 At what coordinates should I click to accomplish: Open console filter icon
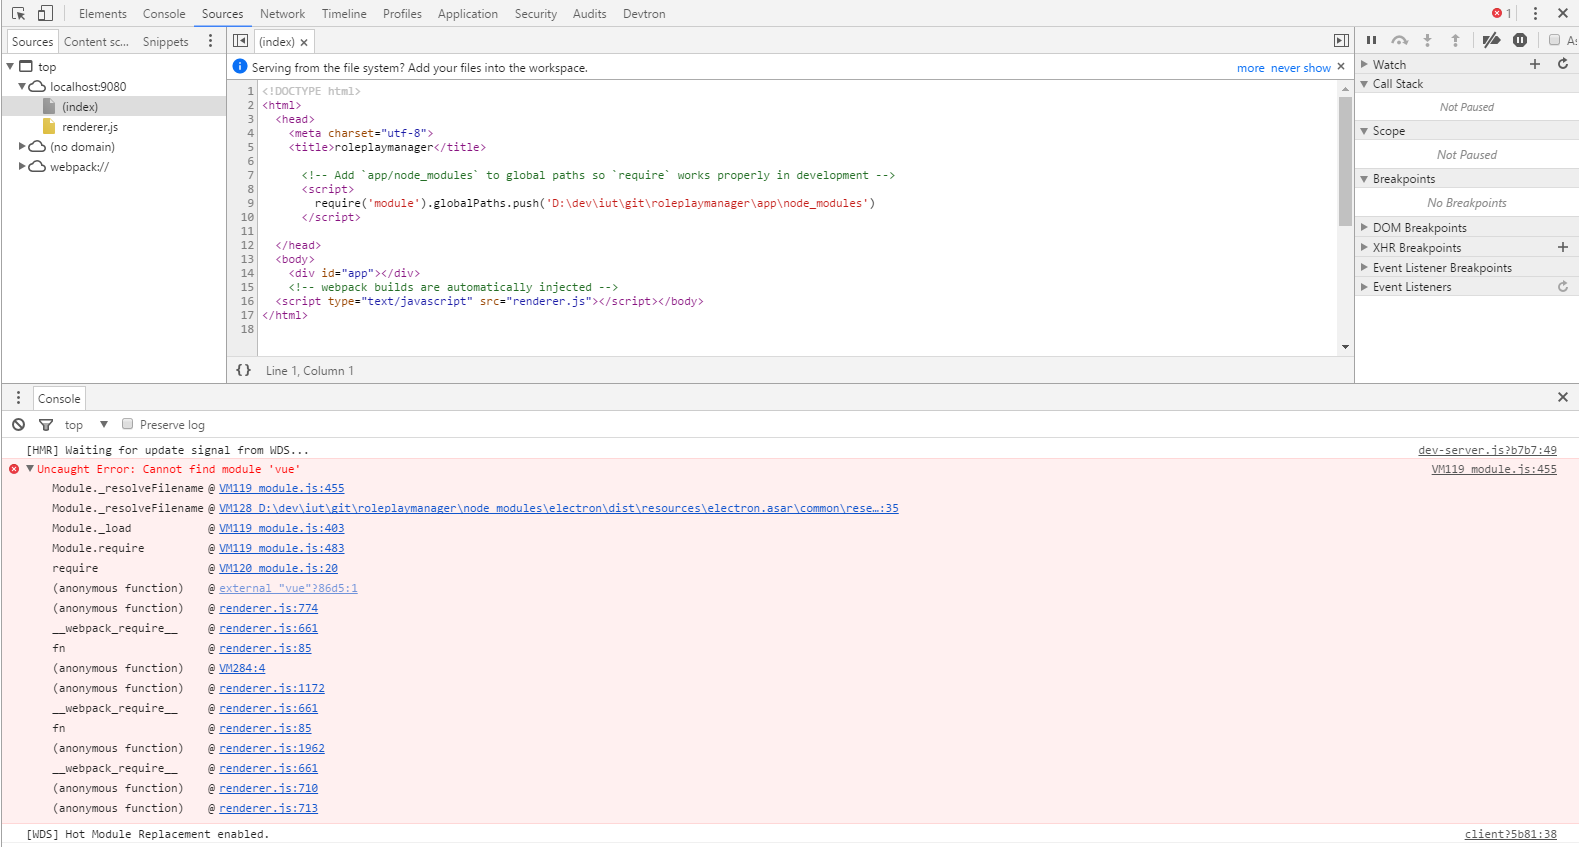[46, 425]
